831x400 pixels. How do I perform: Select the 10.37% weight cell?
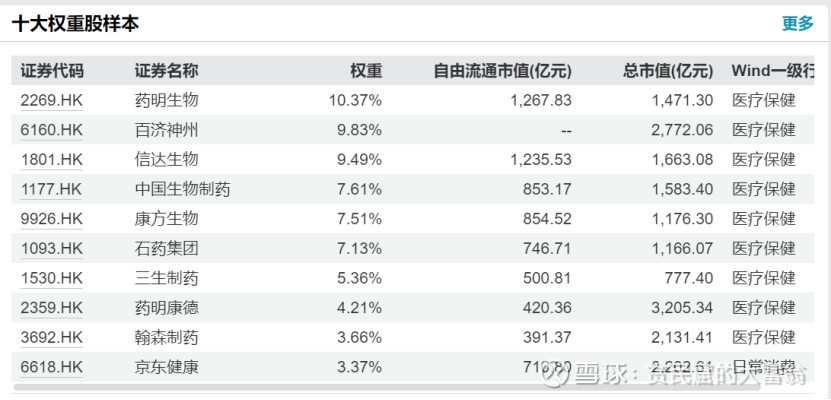coord(355,100)
